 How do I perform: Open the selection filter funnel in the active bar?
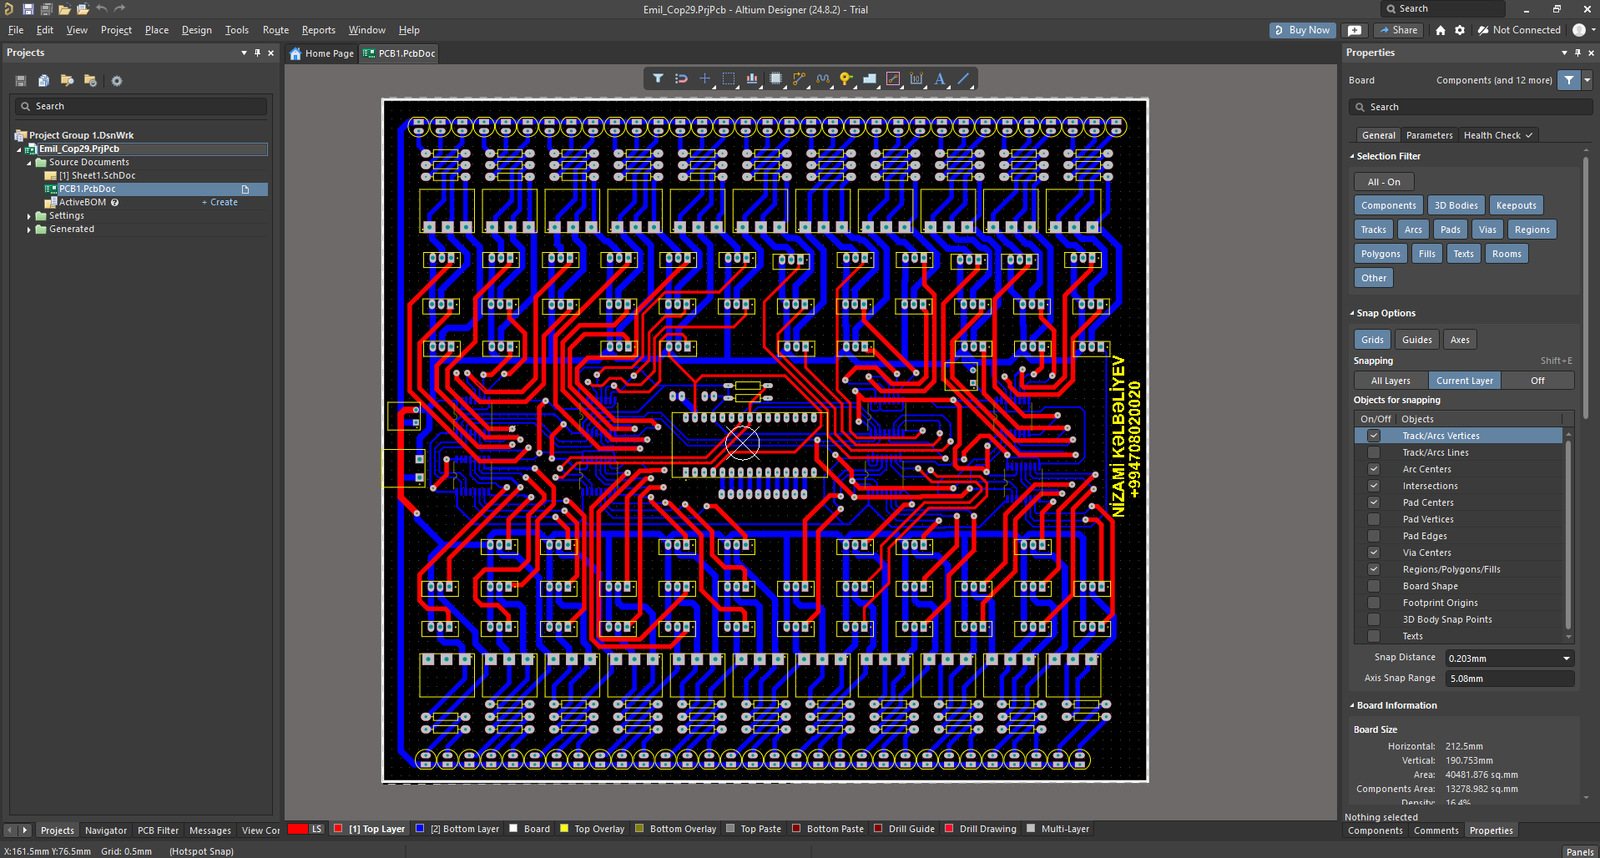coord(658,79)
